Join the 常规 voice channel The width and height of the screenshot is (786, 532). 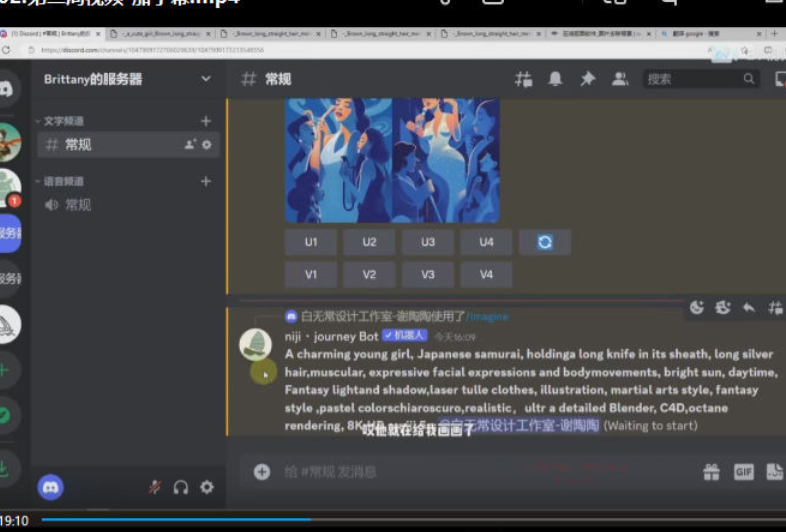(78, 205)
